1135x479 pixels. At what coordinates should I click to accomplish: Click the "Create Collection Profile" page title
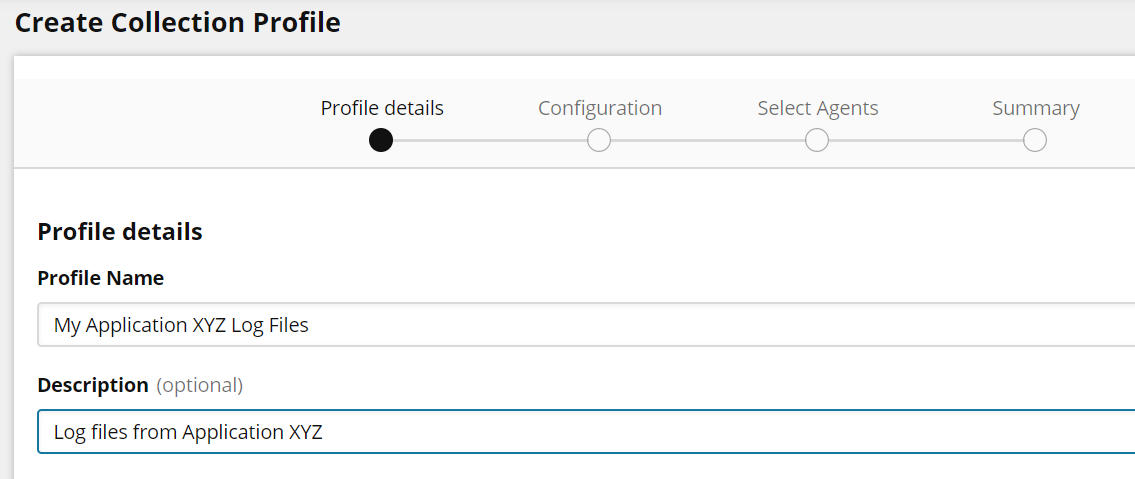pos(178,22)
